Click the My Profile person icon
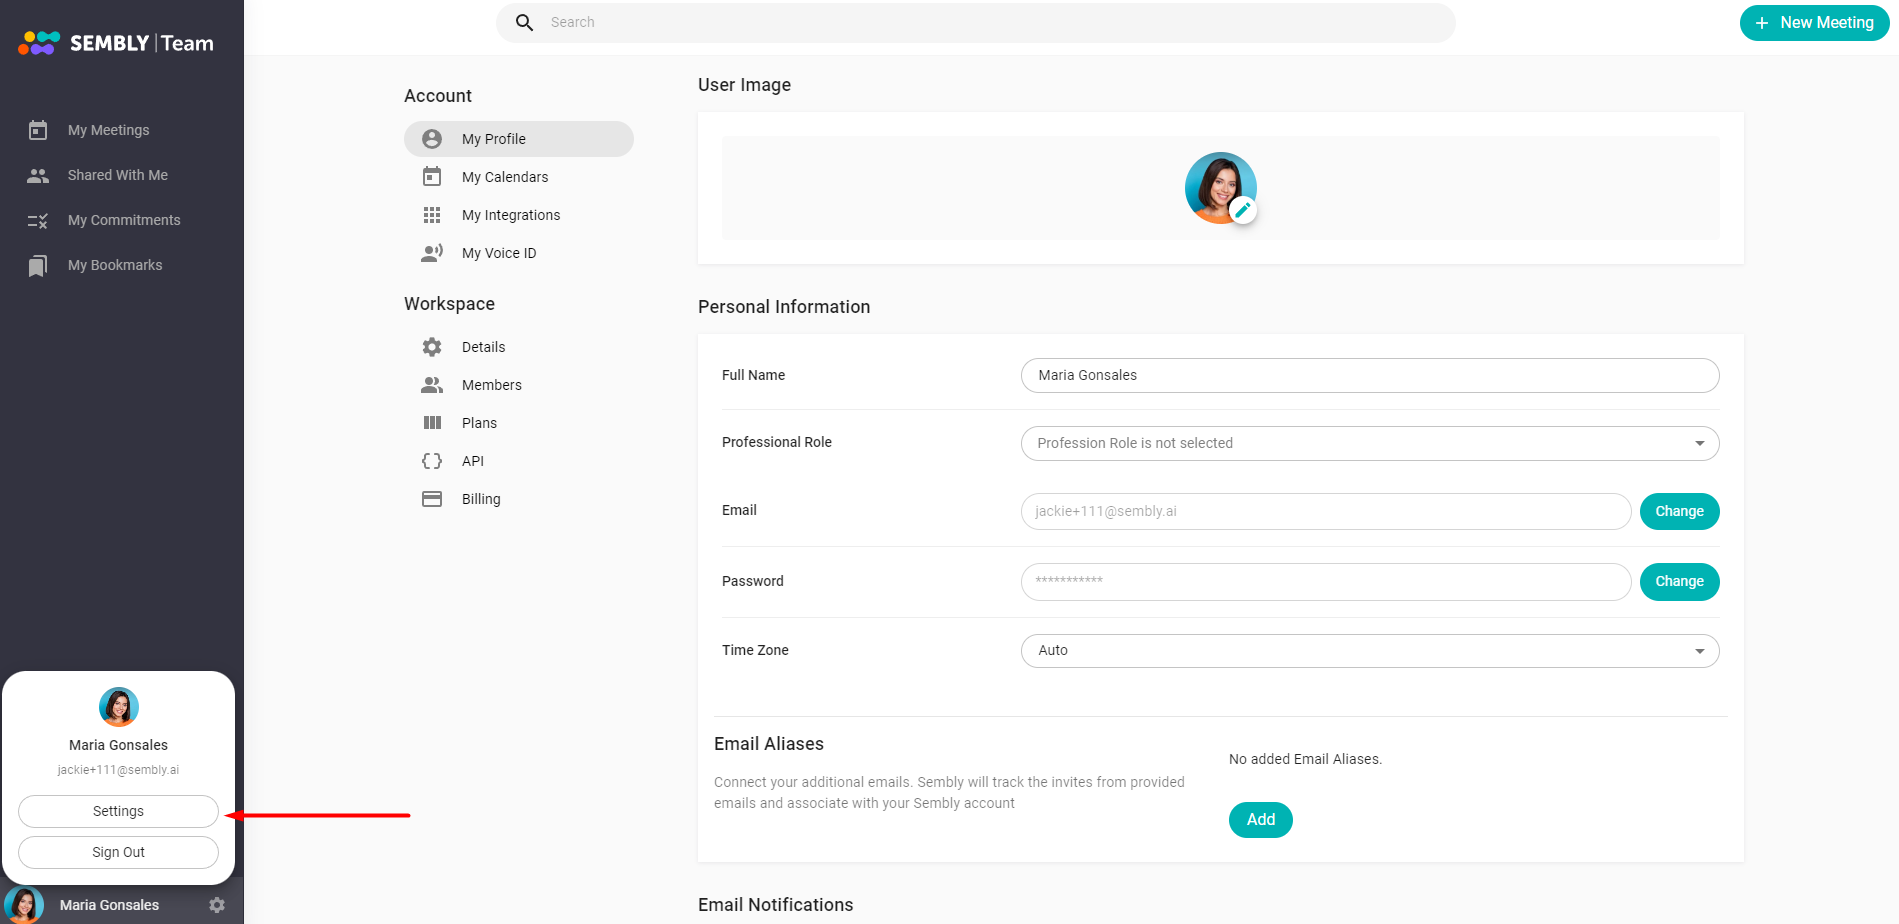The height and width of the screenshot is (924, 1899). tap(432, 139)
